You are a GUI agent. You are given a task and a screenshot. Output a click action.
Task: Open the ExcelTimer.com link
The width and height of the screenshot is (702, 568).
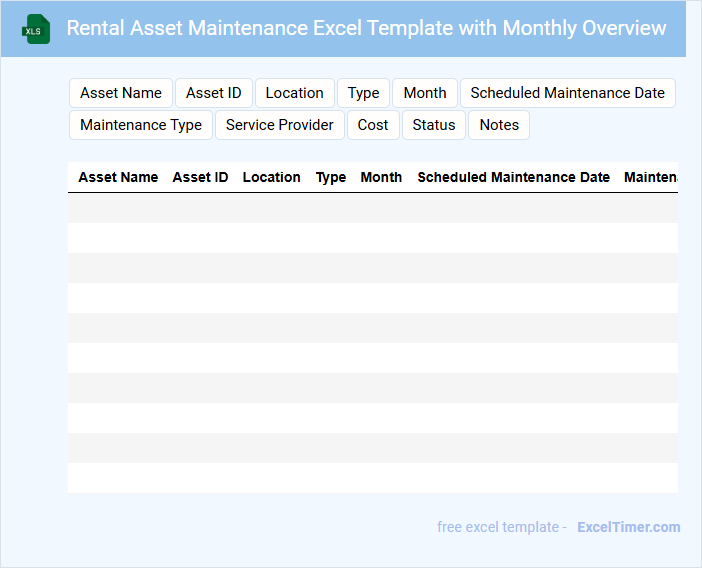tap(628, 527)
